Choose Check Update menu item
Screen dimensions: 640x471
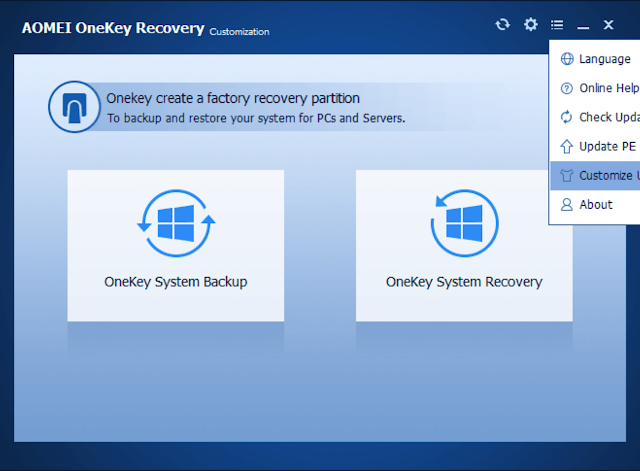coord(595,117)
